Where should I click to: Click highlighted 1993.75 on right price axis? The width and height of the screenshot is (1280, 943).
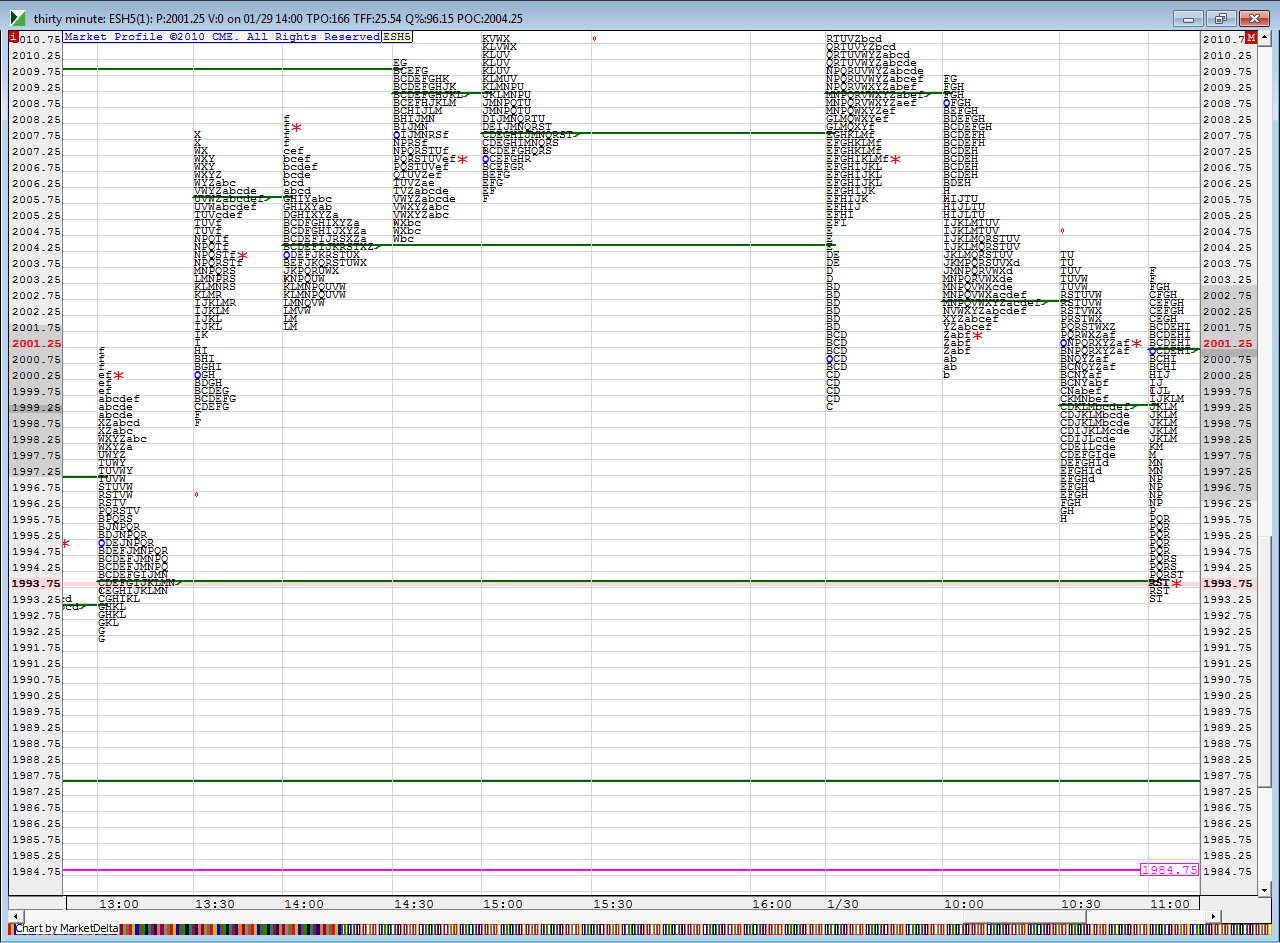click(x=1227, y=583)
